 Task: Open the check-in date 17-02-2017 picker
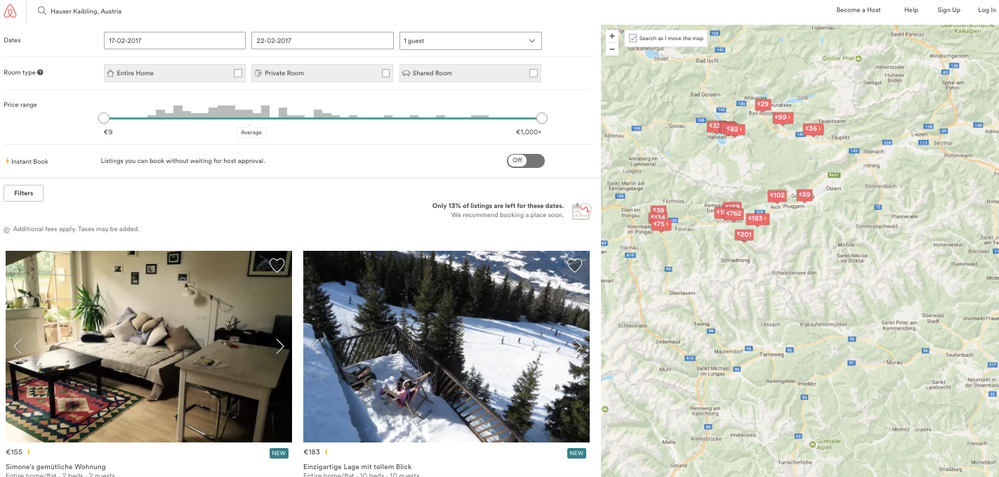pyautogui.click(x=174, y=41)
